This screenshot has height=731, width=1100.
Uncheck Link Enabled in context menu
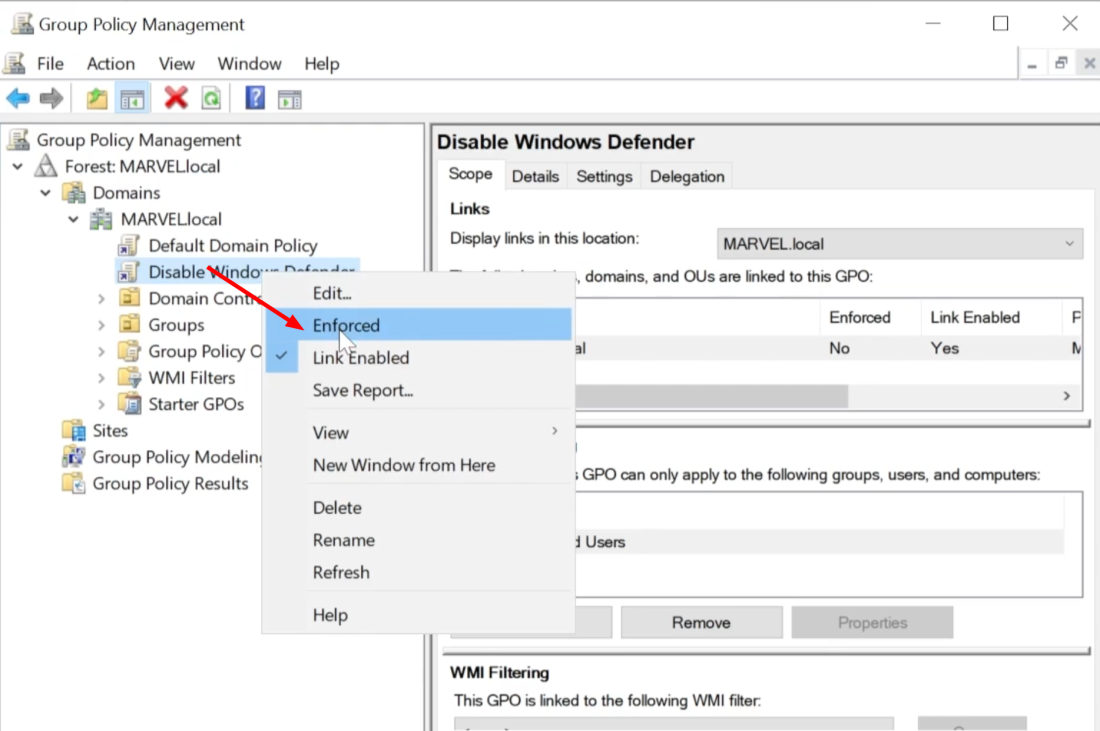(360, 357)
